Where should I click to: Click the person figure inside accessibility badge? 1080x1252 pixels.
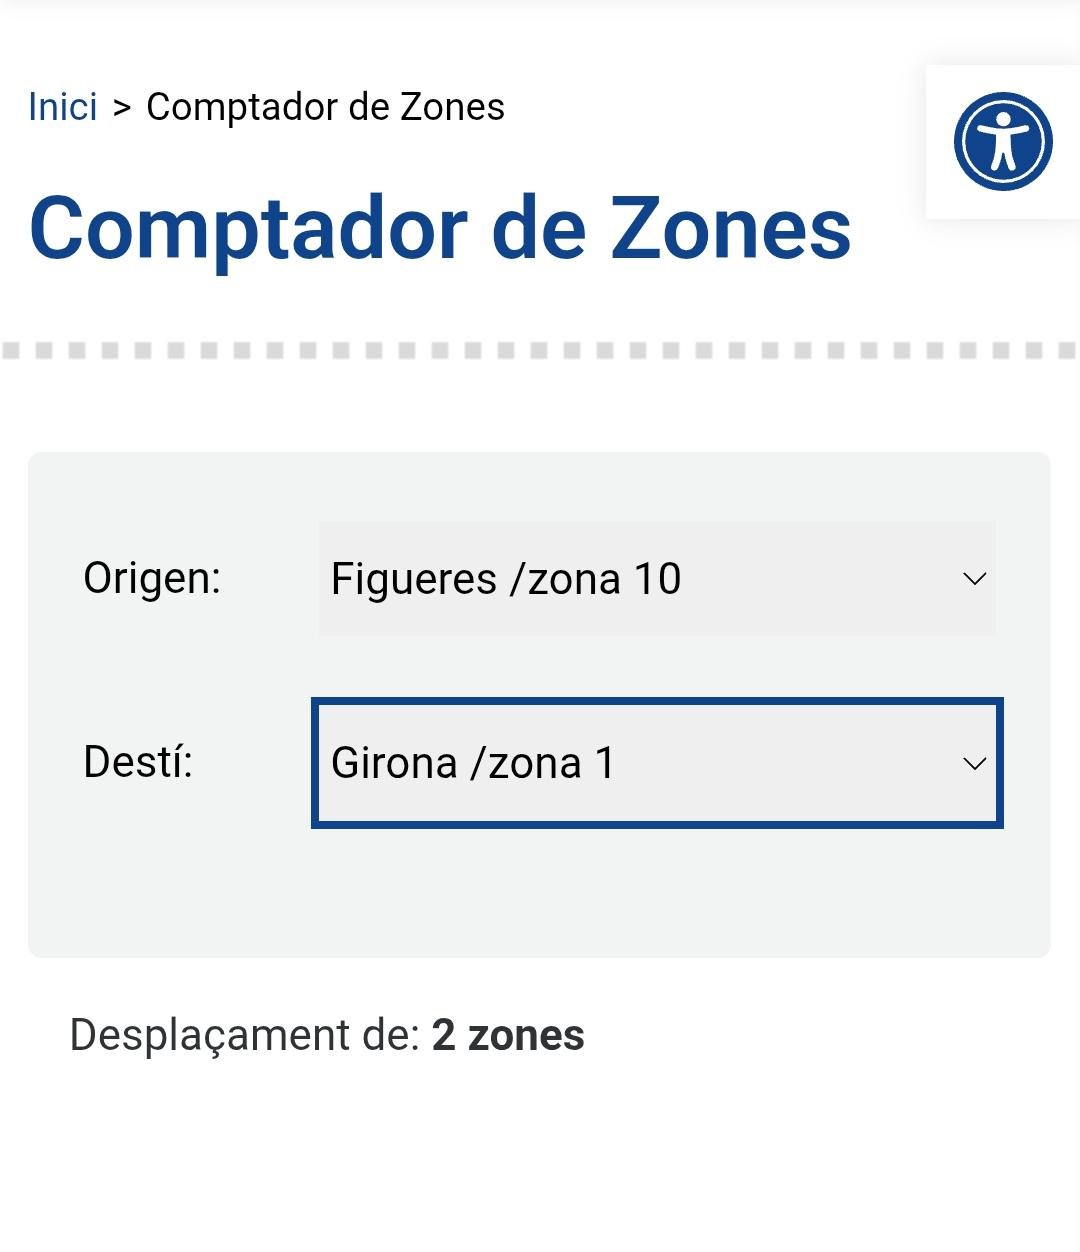pyautogui.click(x=1003, y=141)
